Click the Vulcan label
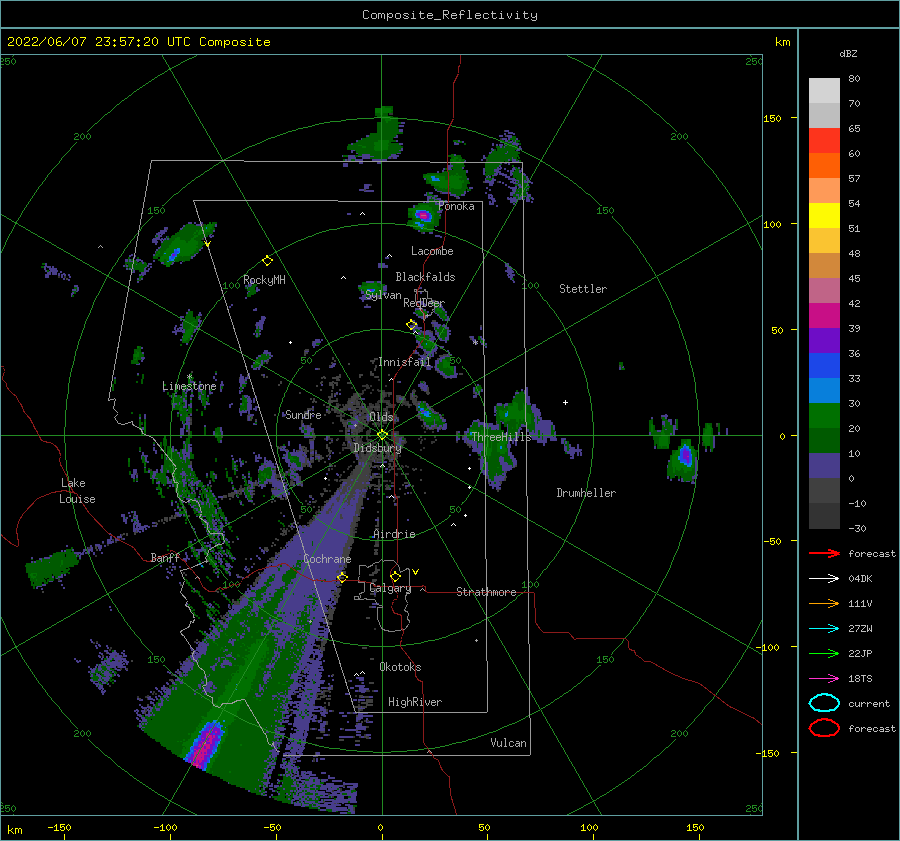Screen dimensions: 900x841 509,743
